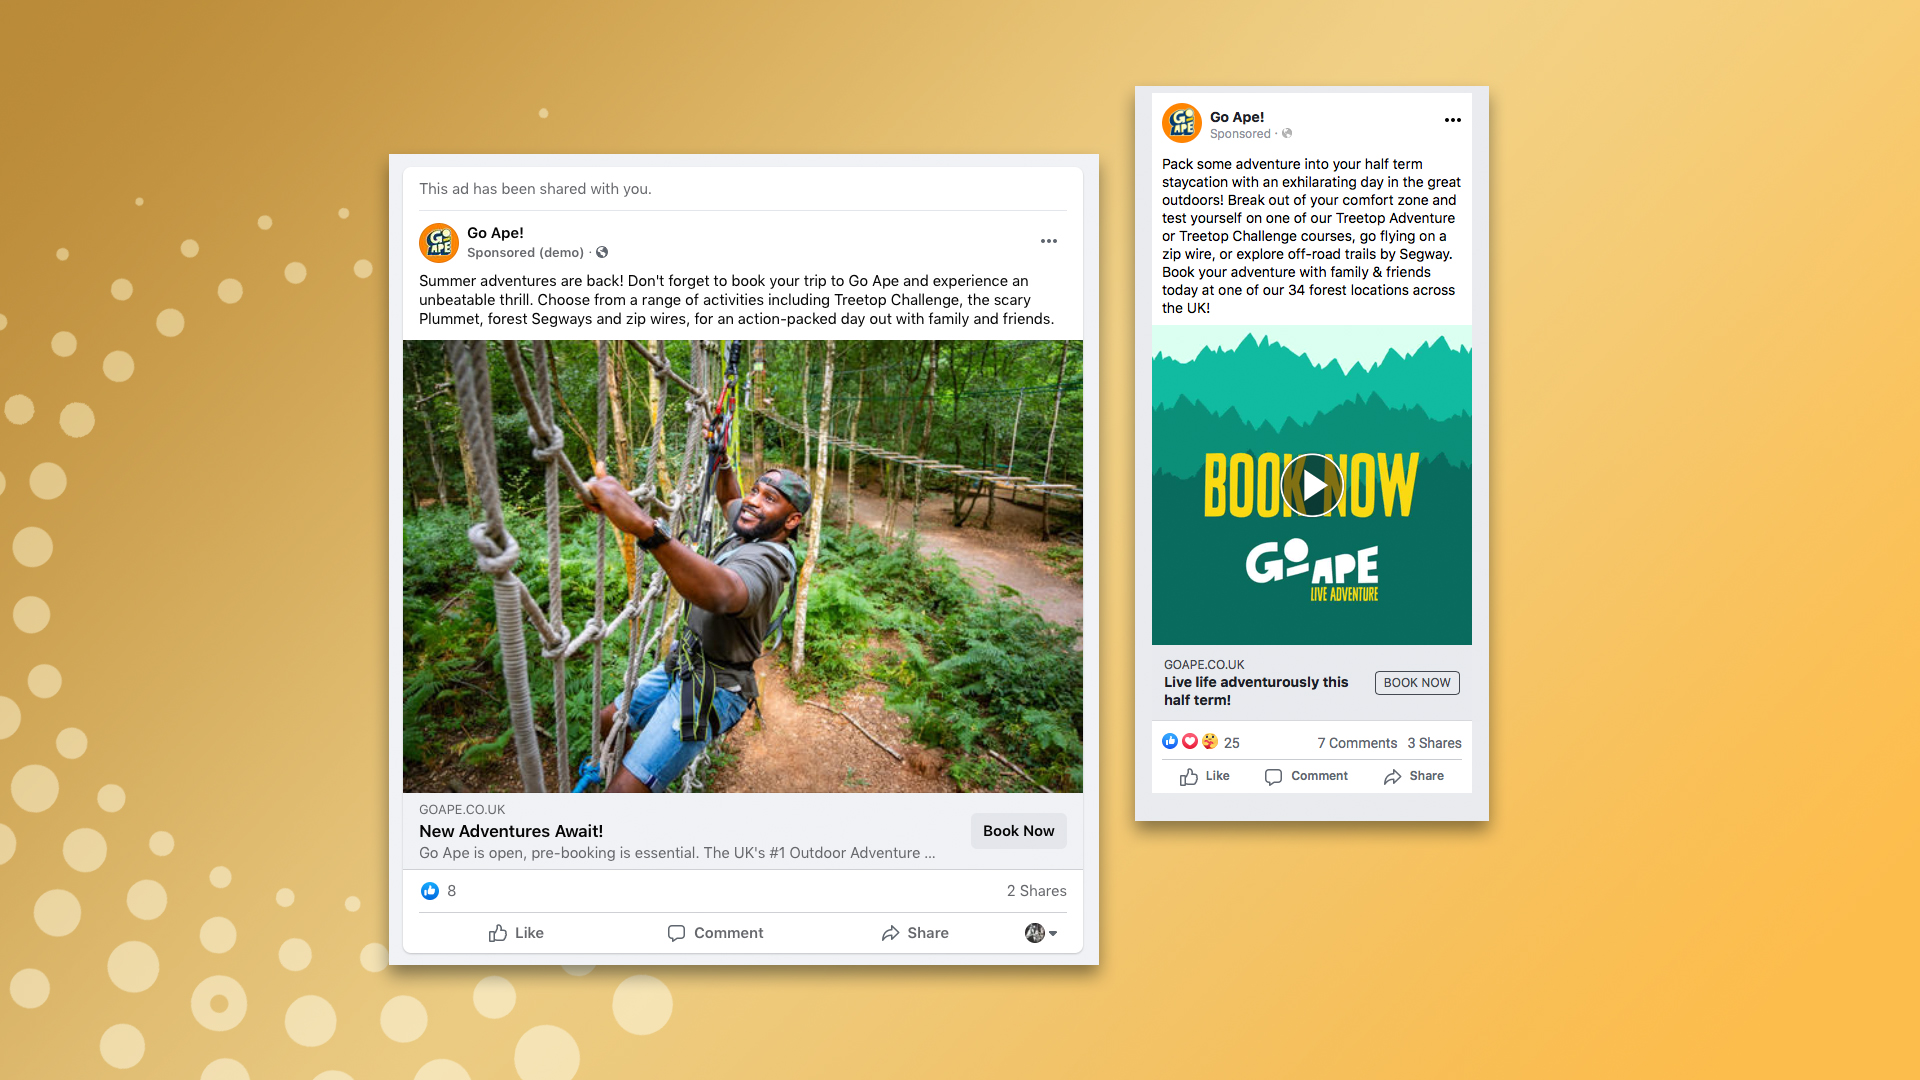Open three-dot menu on left Go Ape post
This screenshot has width=1920, height=1080.
[1048, 241]
